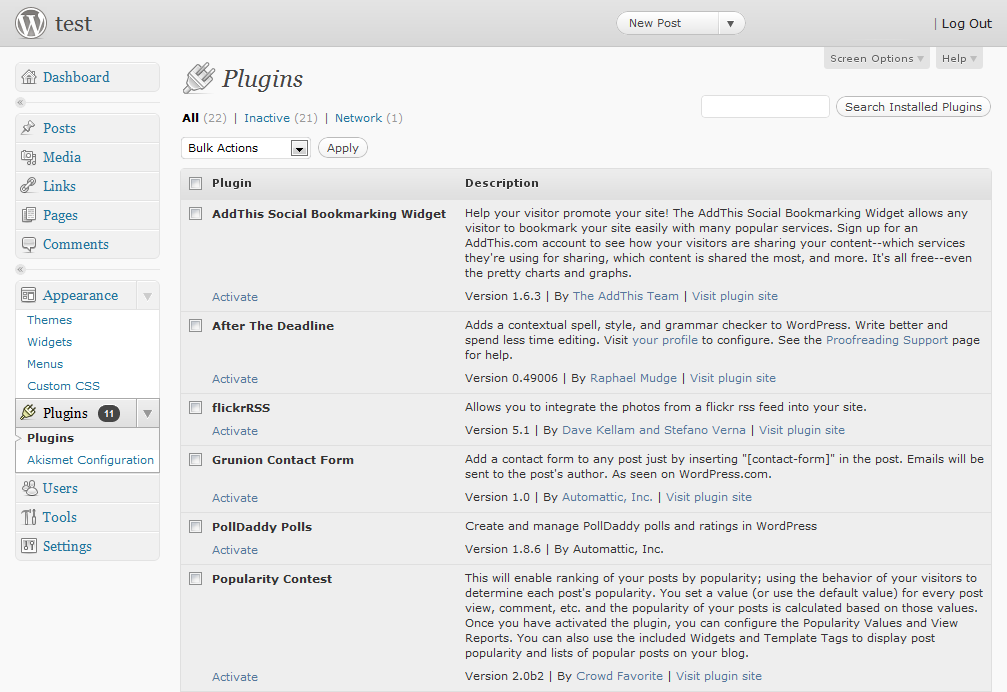Collapse sidebar using arrow below Dashboard
Image resolution: width=1007 pixels, height=692 pixels.
(x=21, y=103)
